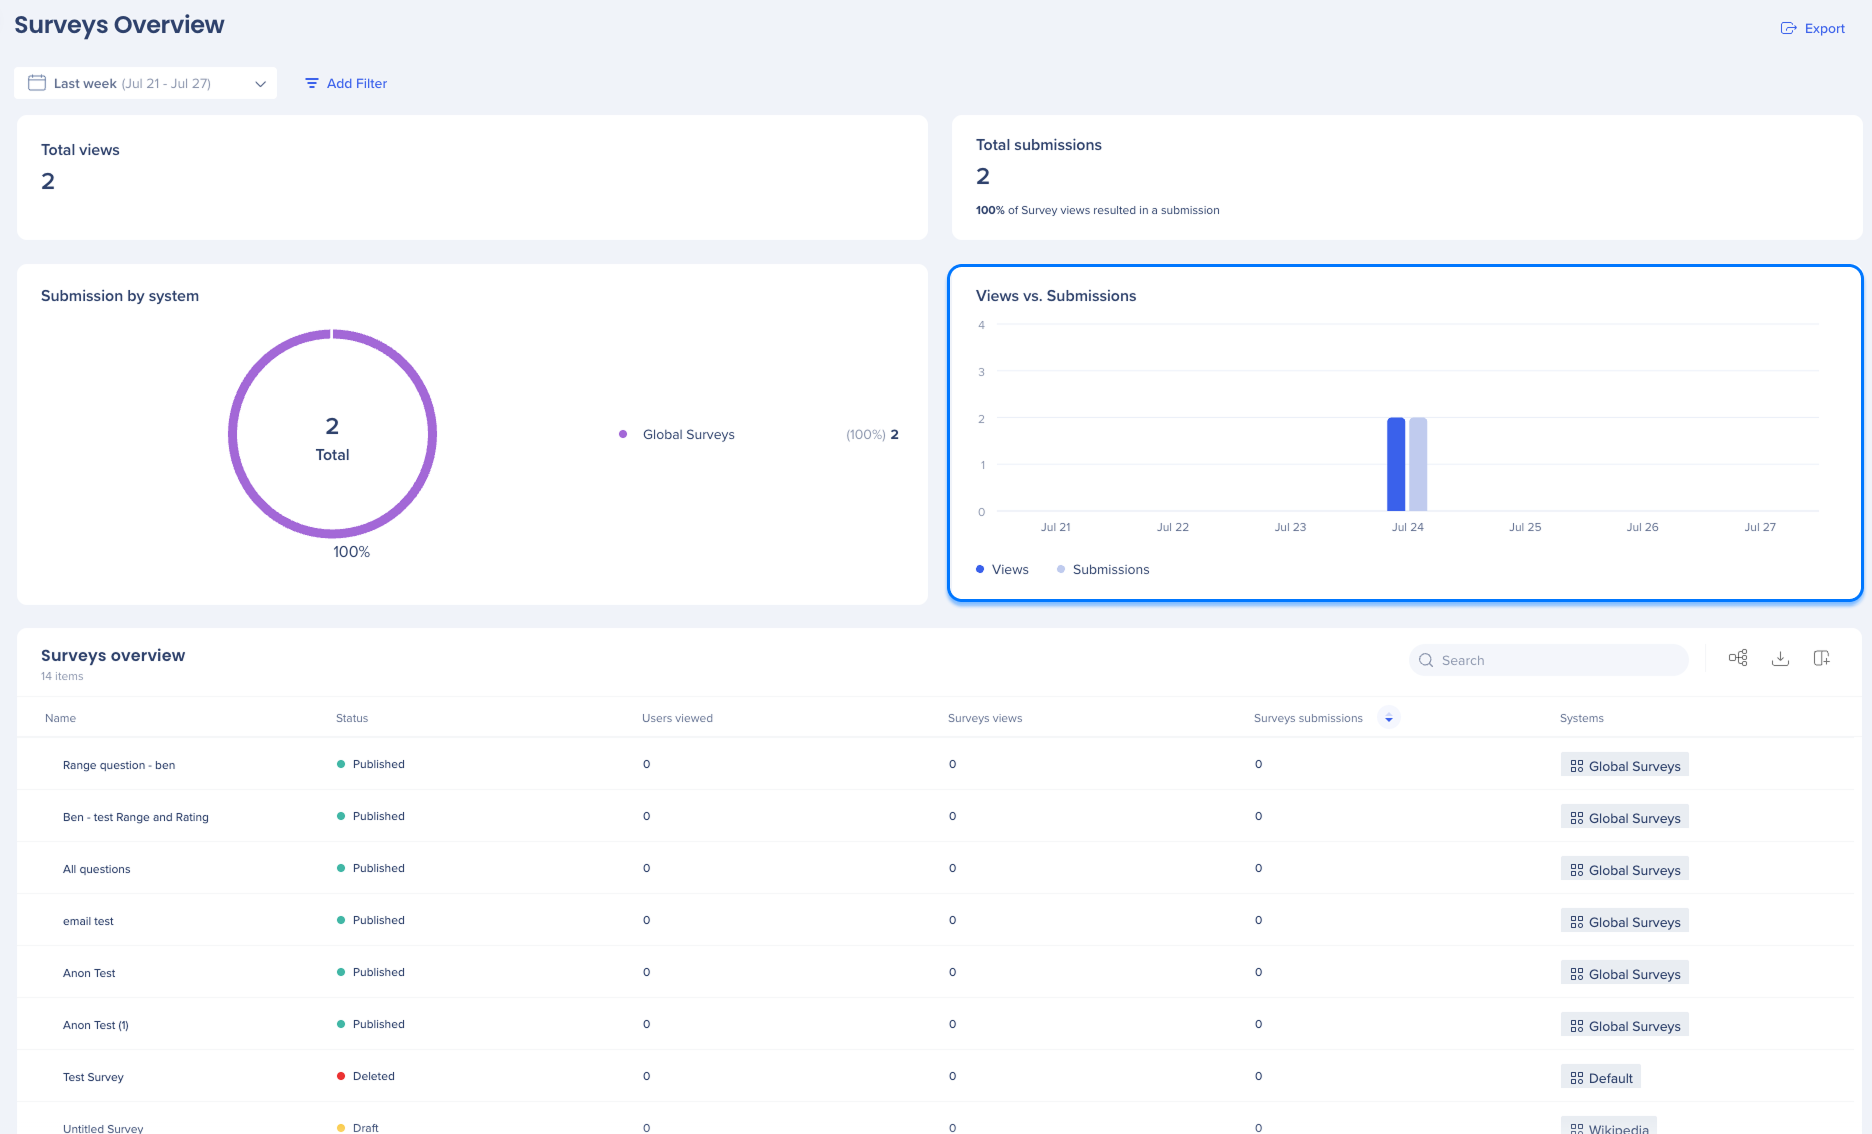Click Global Surveys tag in Range question row
Viewport: 1872px width, 1134px height.
(x=1625, y=765)
